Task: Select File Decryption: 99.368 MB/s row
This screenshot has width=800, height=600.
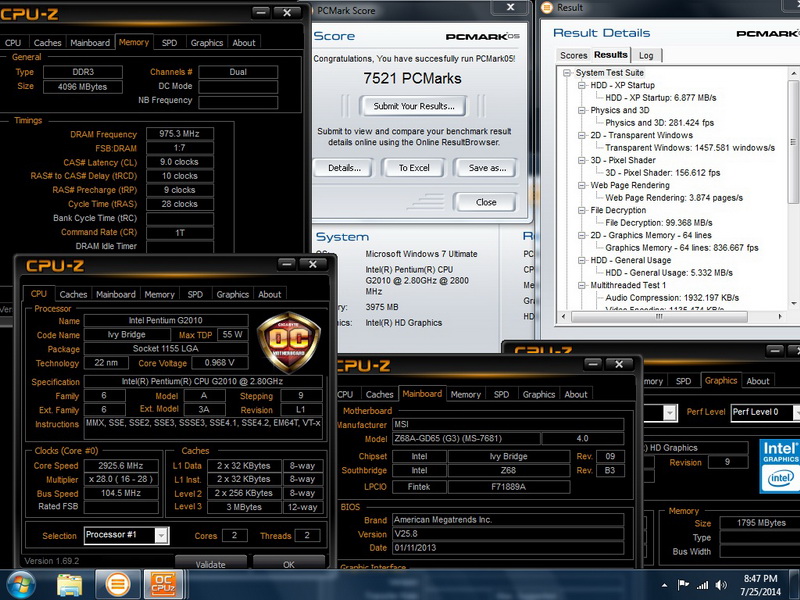Action: 659,222
